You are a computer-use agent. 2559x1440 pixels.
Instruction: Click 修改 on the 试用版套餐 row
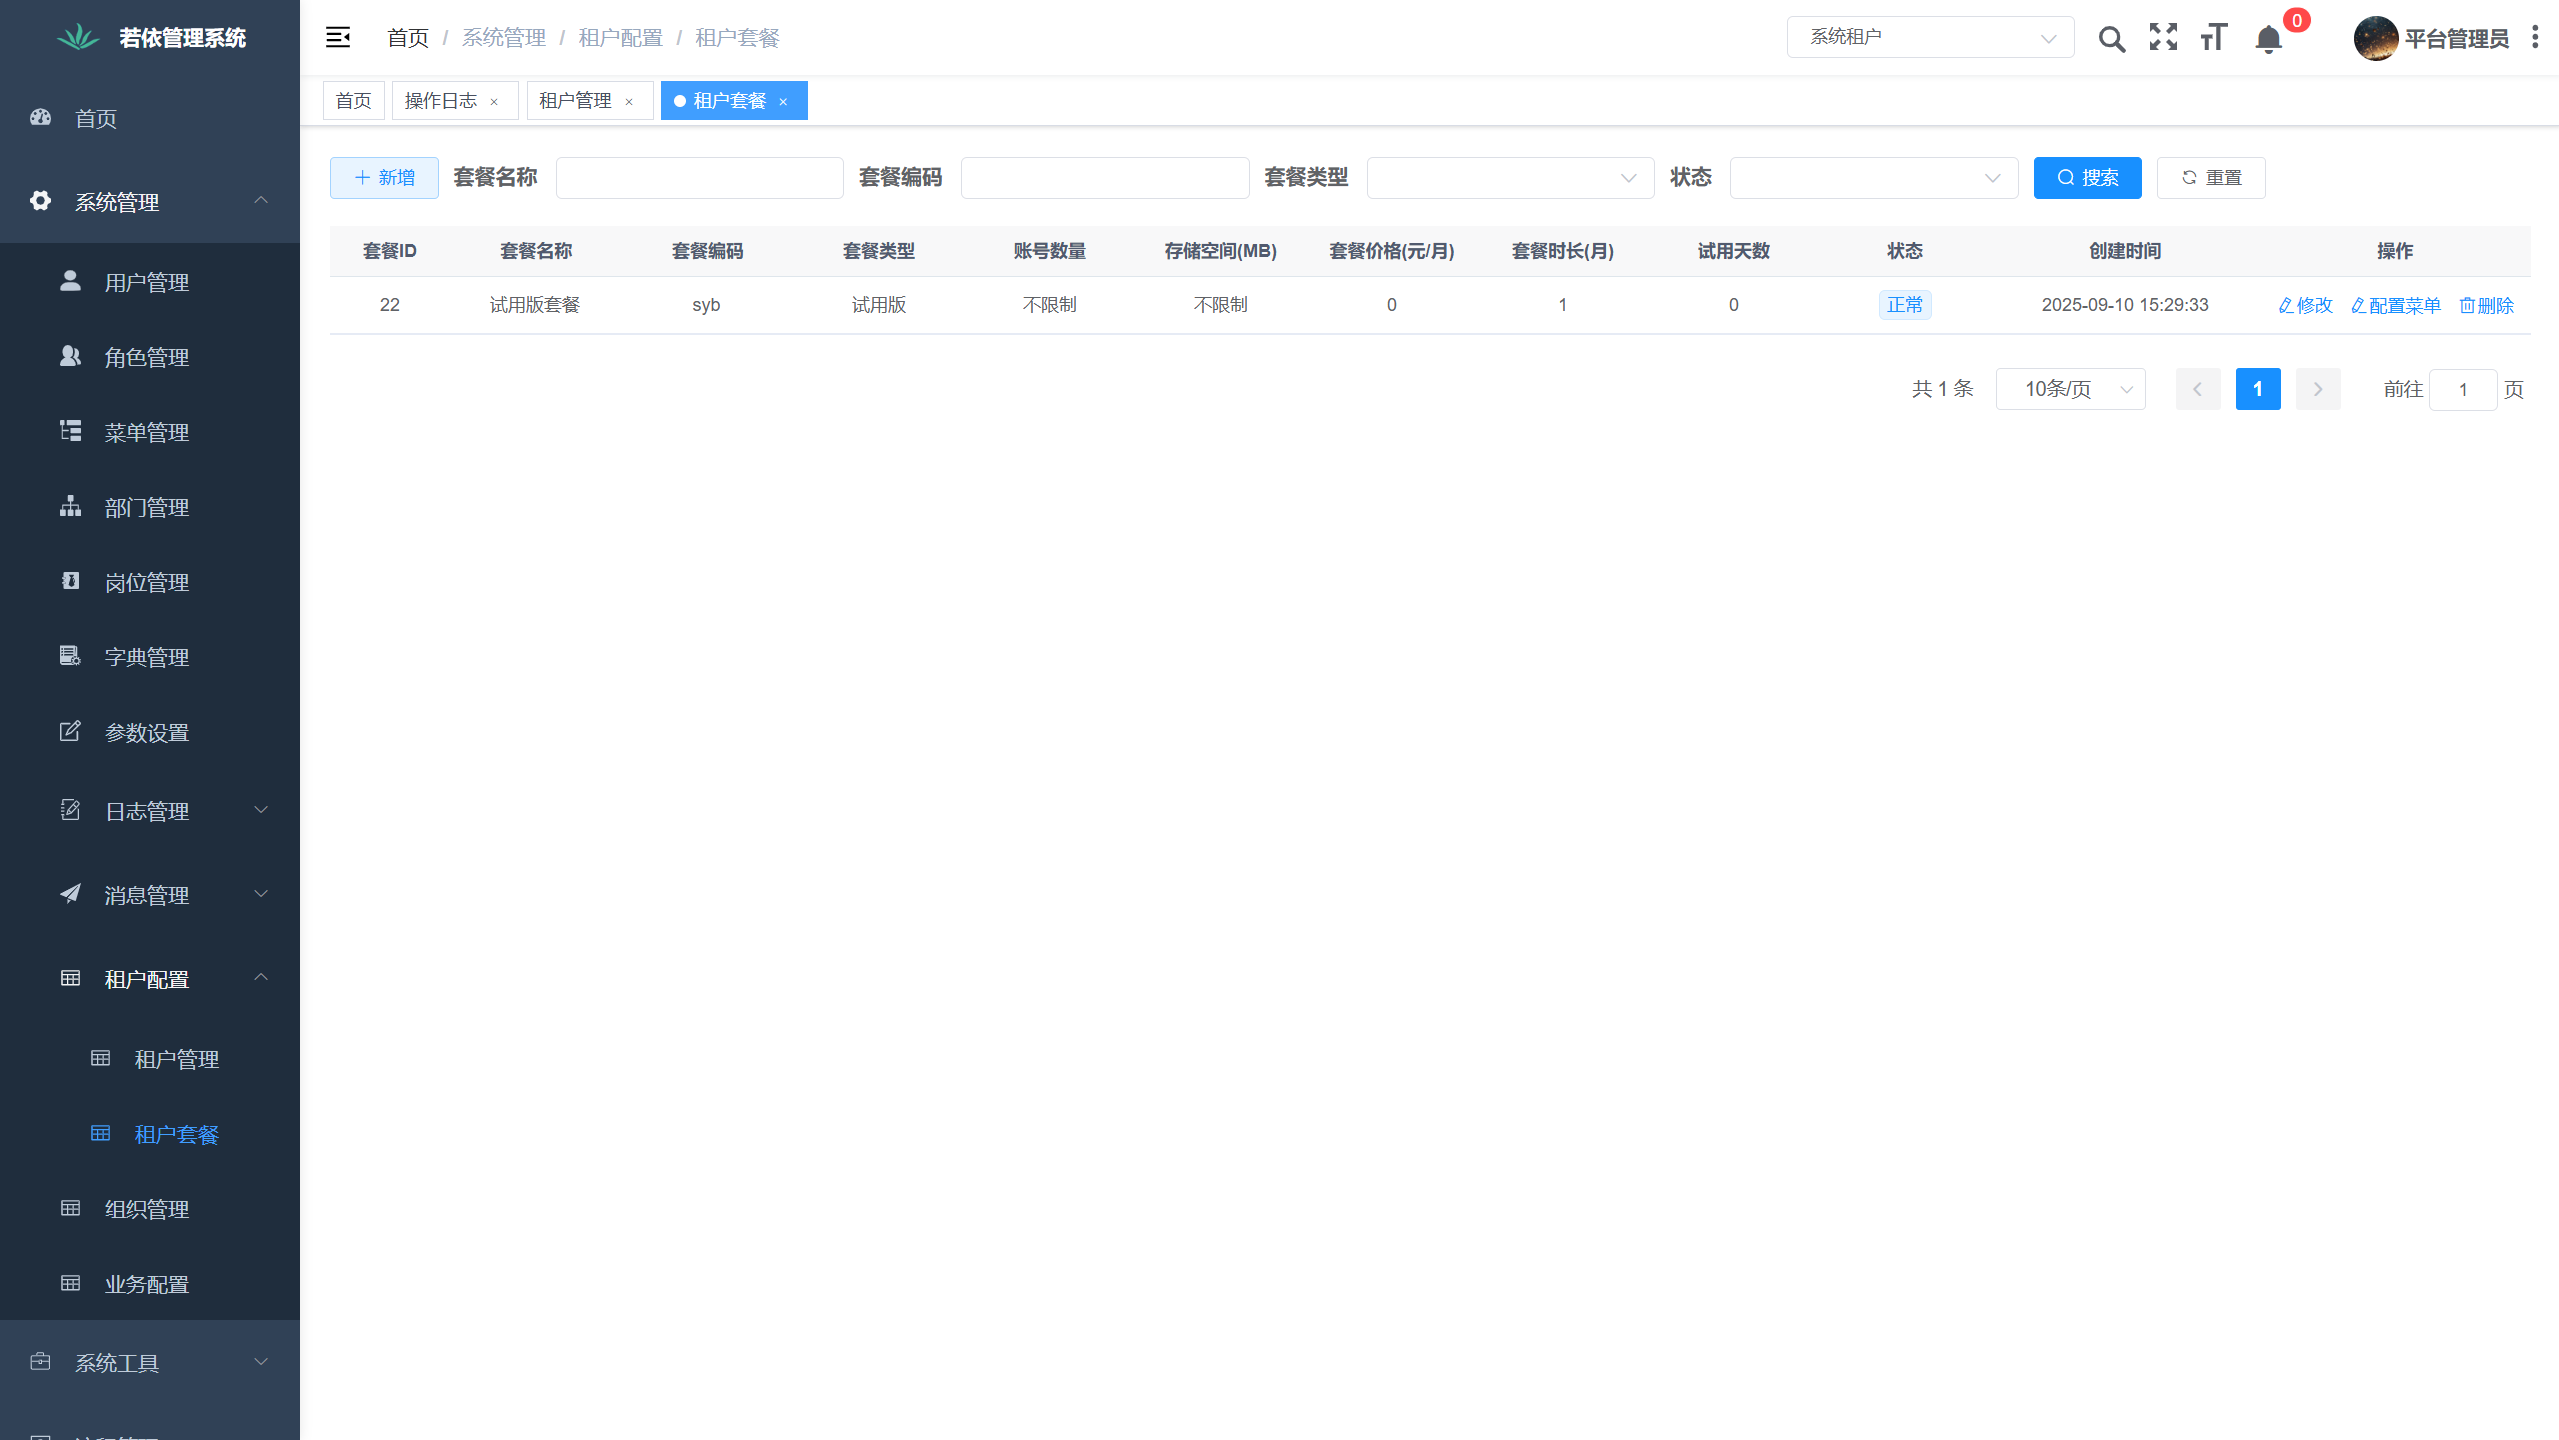(2304, 305)
